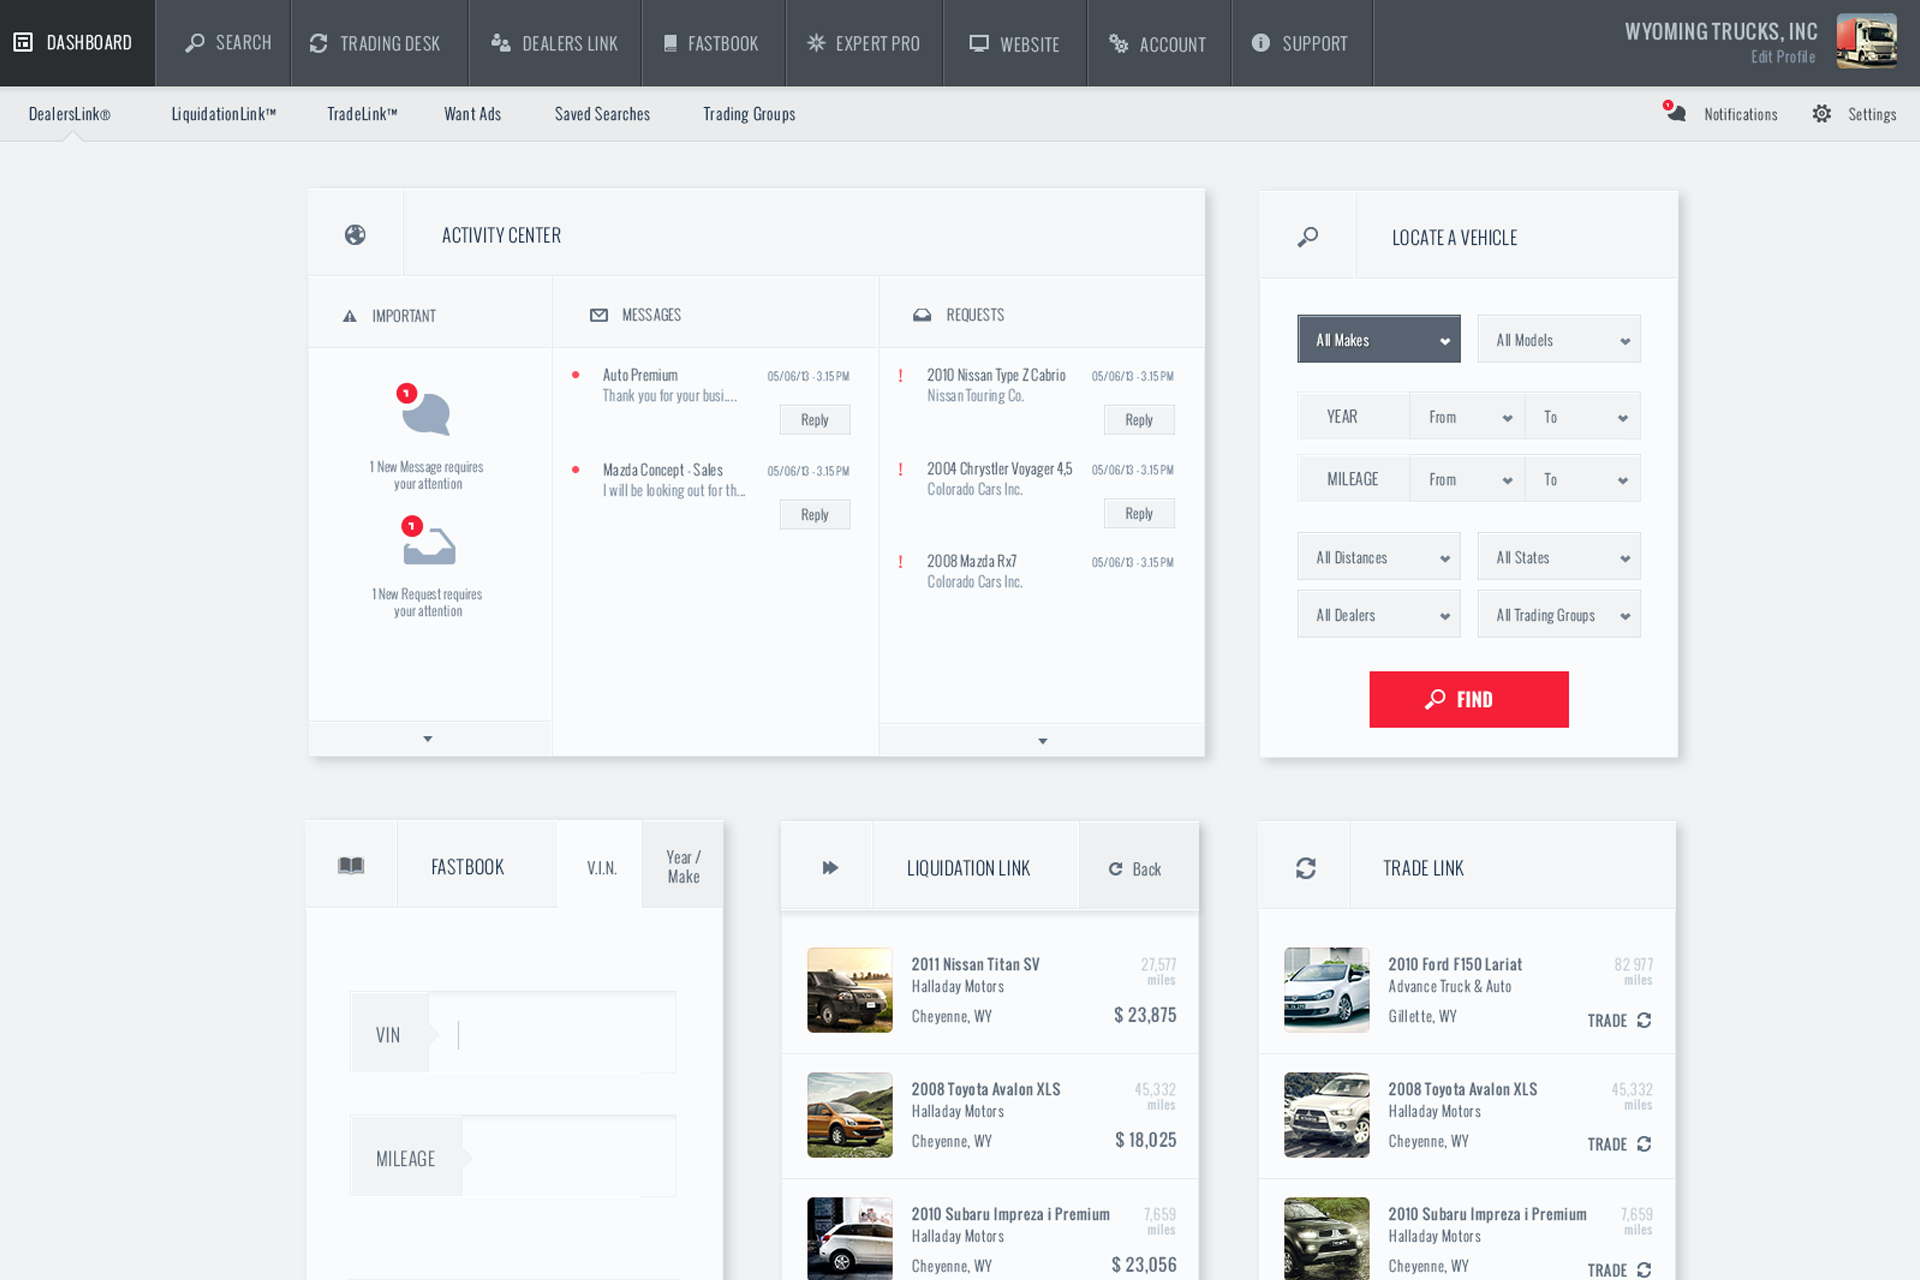Open the All Makes dropdown
The width and height of the screenshot is (1920, 1280).
[x=1378, y=340]
